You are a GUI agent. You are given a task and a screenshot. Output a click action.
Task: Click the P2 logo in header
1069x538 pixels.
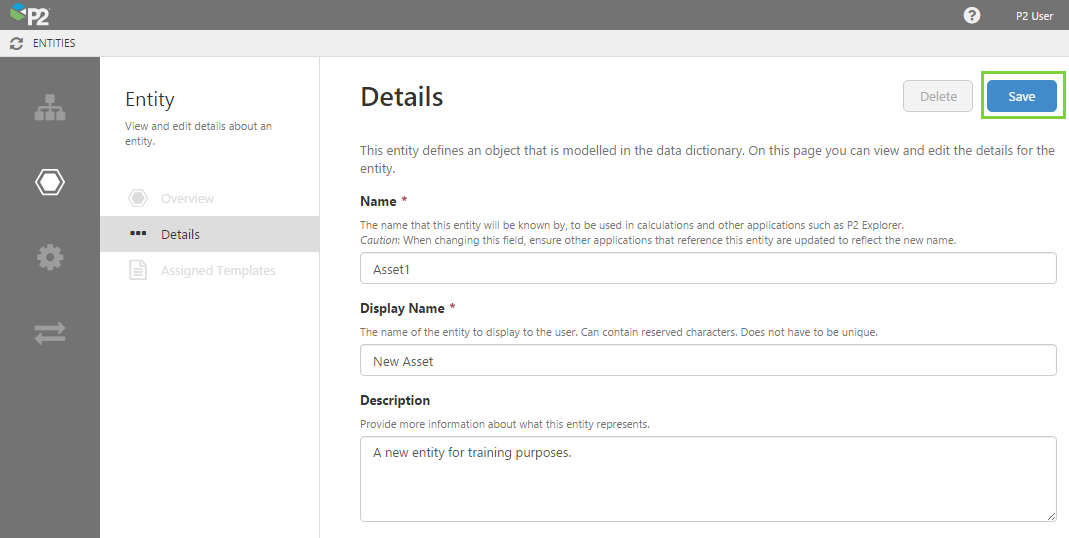[29, 15]
